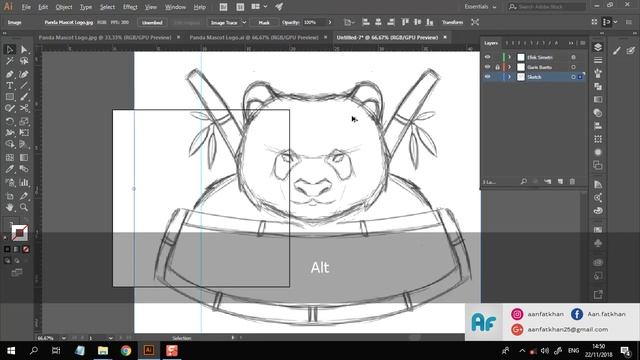Open the Effect menu
640x360 pixels.
click(x=130, y=7)
